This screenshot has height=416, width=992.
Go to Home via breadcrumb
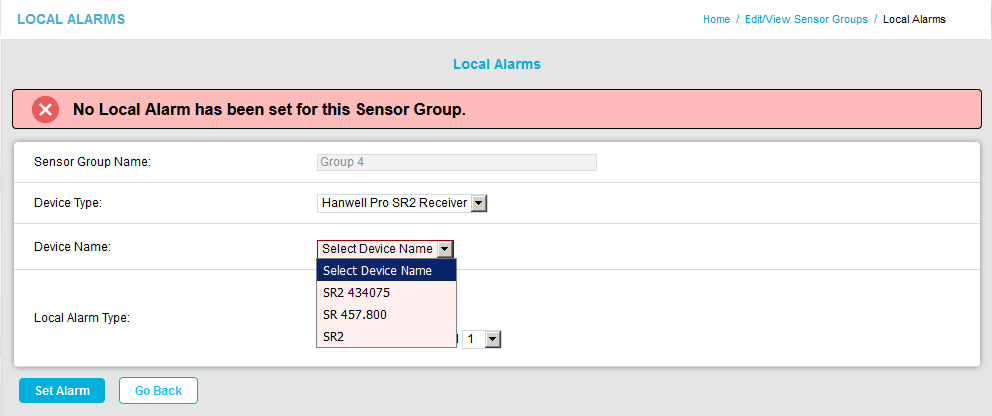(x=716, y=20)
